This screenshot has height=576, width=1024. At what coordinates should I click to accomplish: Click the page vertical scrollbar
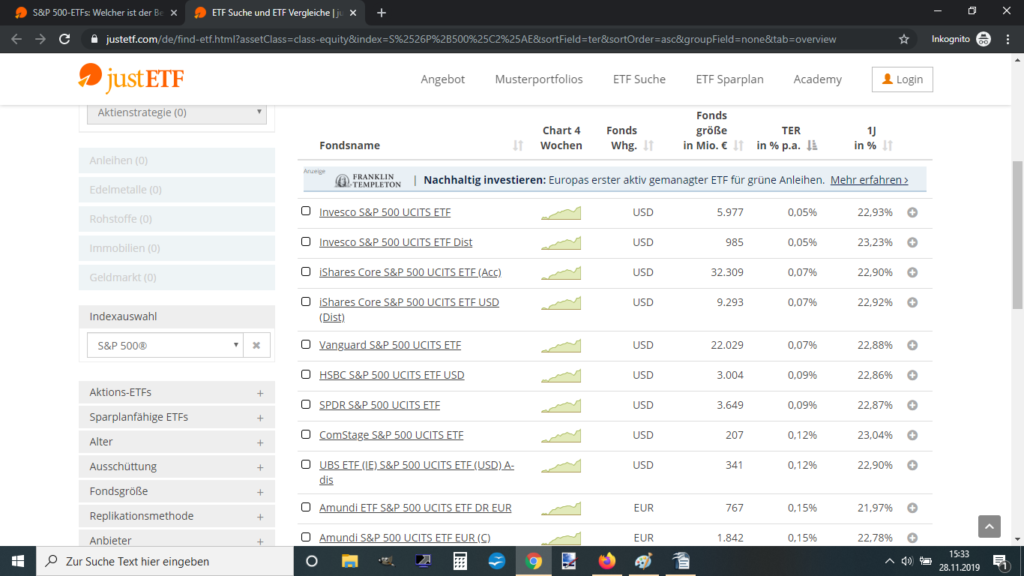(x=1017, y=235)
